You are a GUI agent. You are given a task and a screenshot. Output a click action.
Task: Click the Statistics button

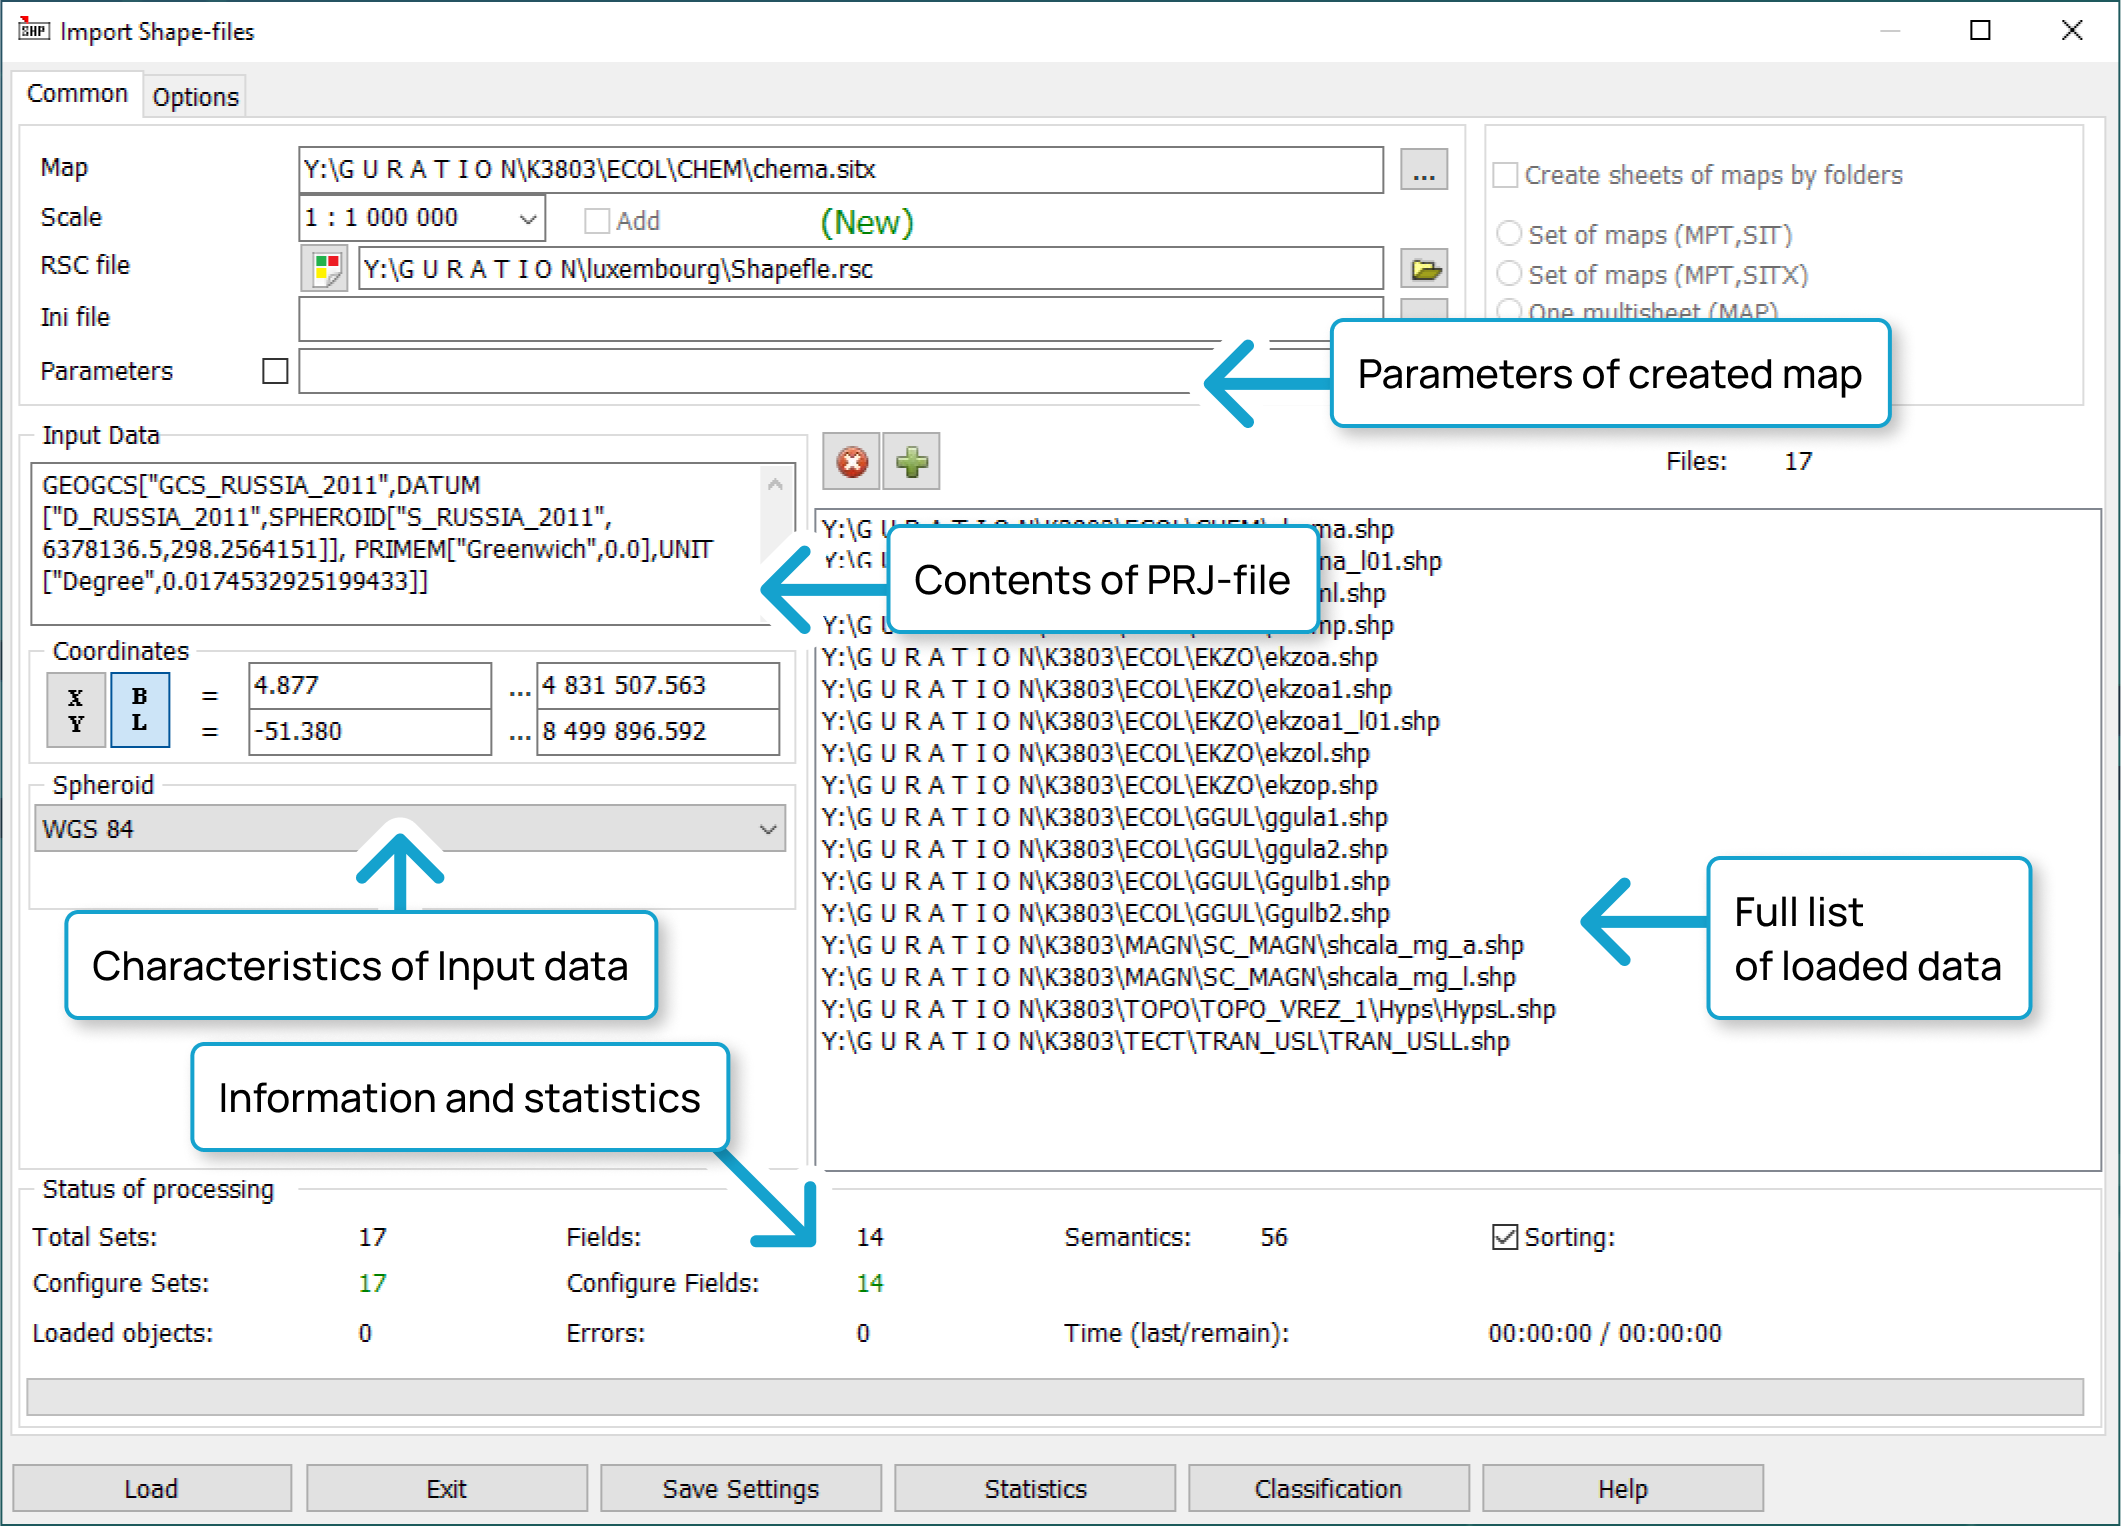coord(1035,1488)
